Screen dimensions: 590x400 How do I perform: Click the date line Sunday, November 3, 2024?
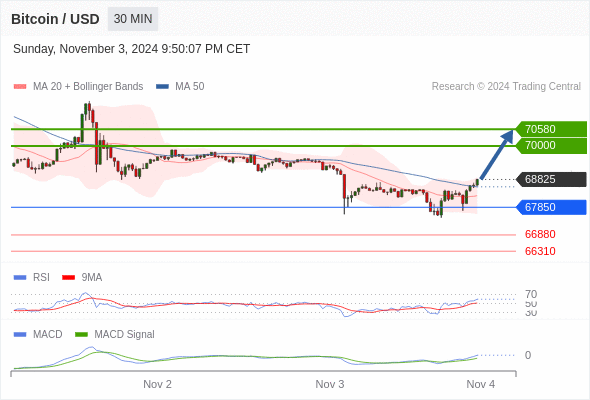[131, 49]
